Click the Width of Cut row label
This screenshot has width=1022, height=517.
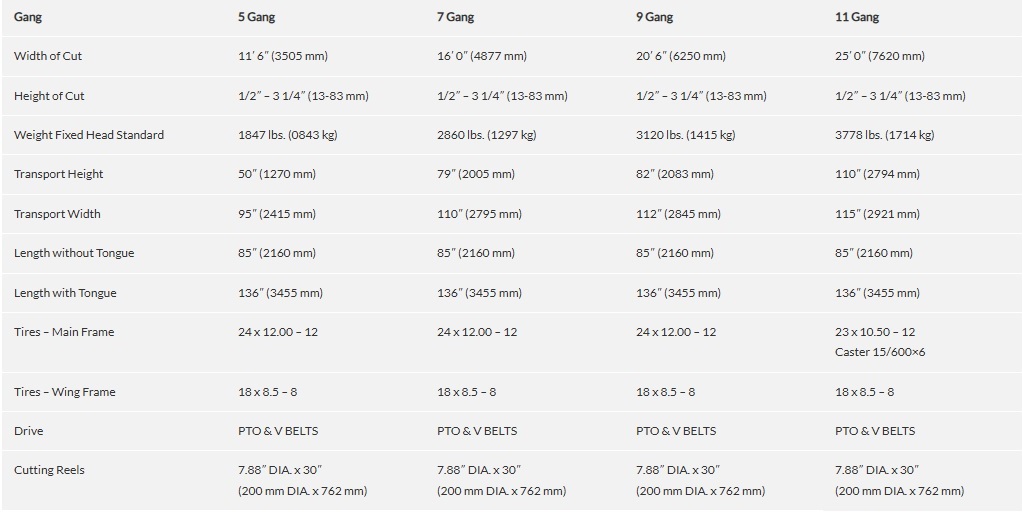point(48,56)
